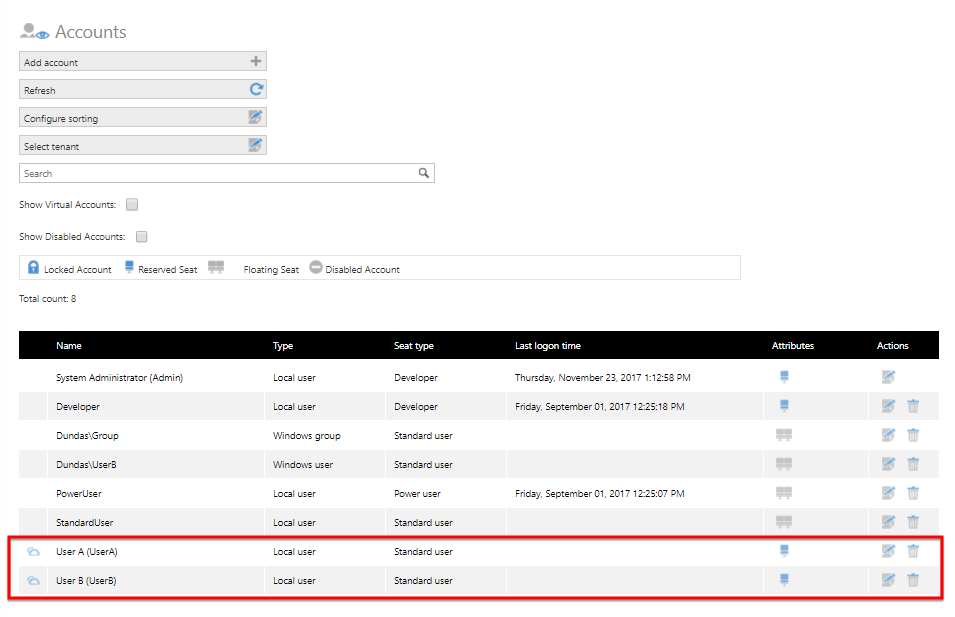Click the Add account button
This screenshot has width=955, height=617.
143,62
